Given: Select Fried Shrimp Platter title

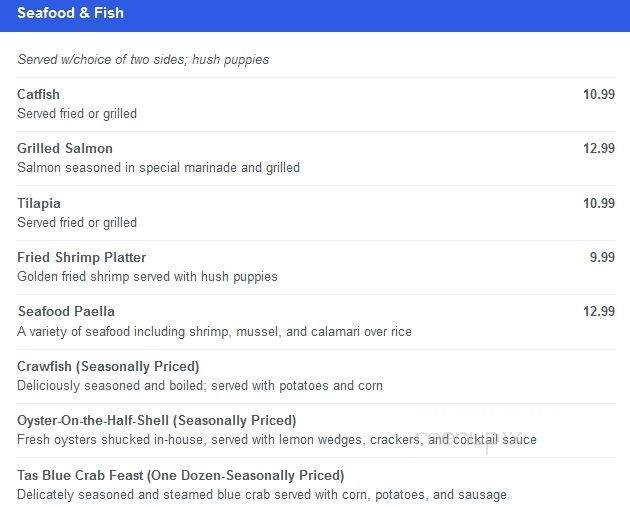Looking at the screenshot, I should pos(82,258).
